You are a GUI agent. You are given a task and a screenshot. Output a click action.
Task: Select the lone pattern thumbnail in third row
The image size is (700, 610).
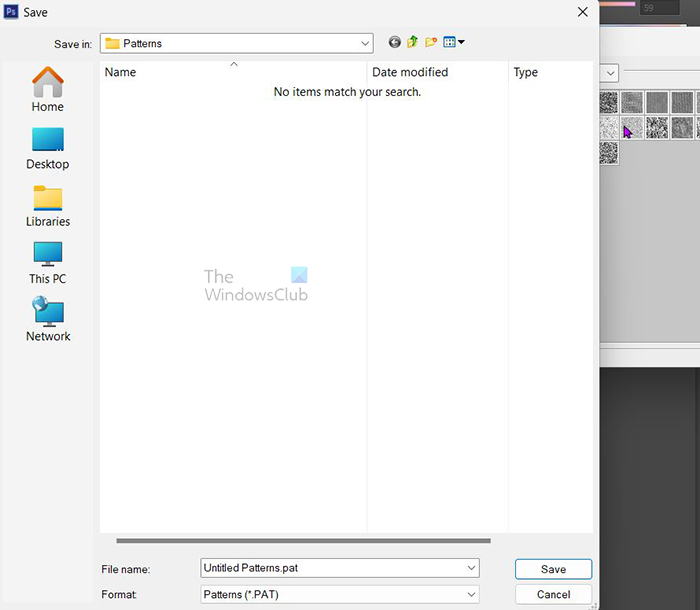(x=609, y=153)
